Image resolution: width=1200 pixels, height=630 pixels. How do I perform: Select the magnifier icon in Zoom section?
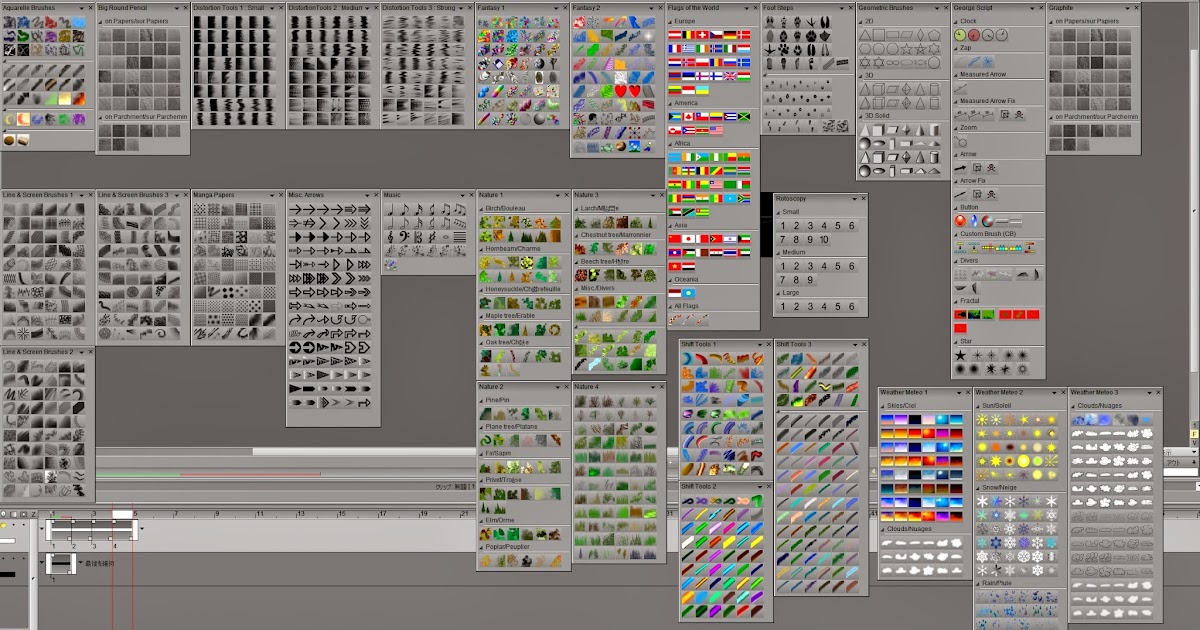point(960,141)
